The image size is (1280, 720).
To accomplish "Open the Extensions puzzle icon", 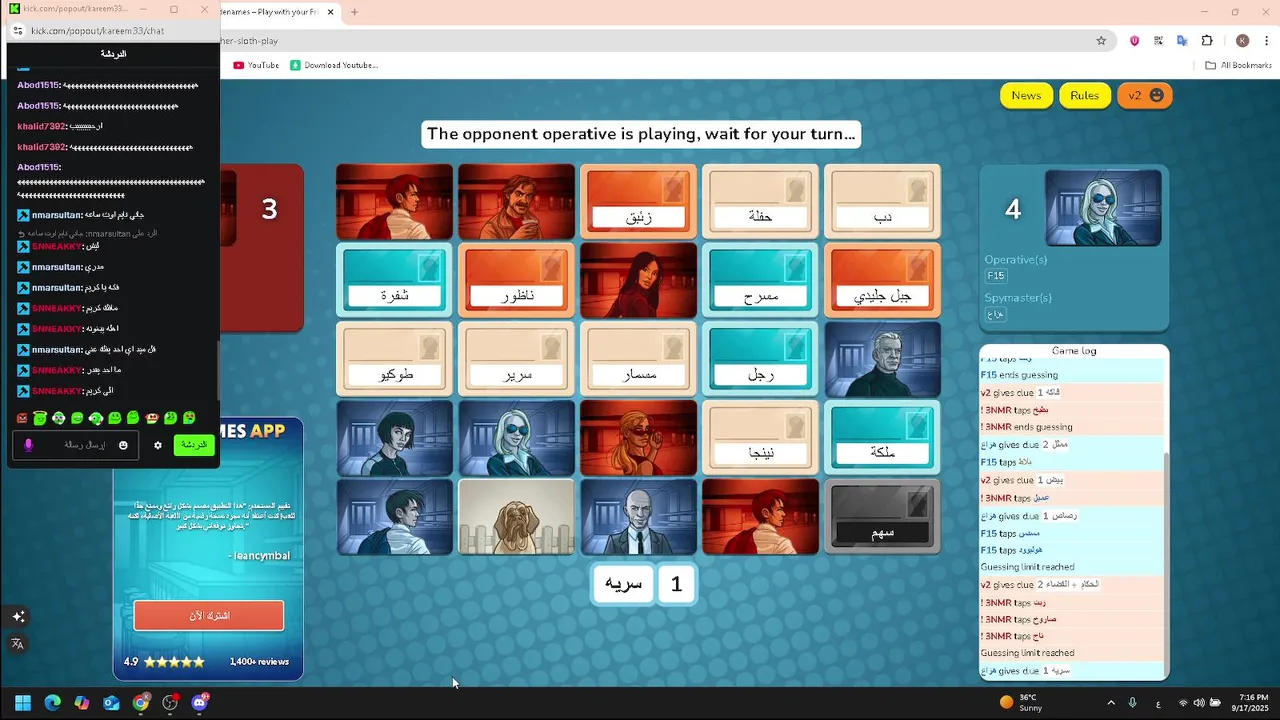I will point(1206,41).
